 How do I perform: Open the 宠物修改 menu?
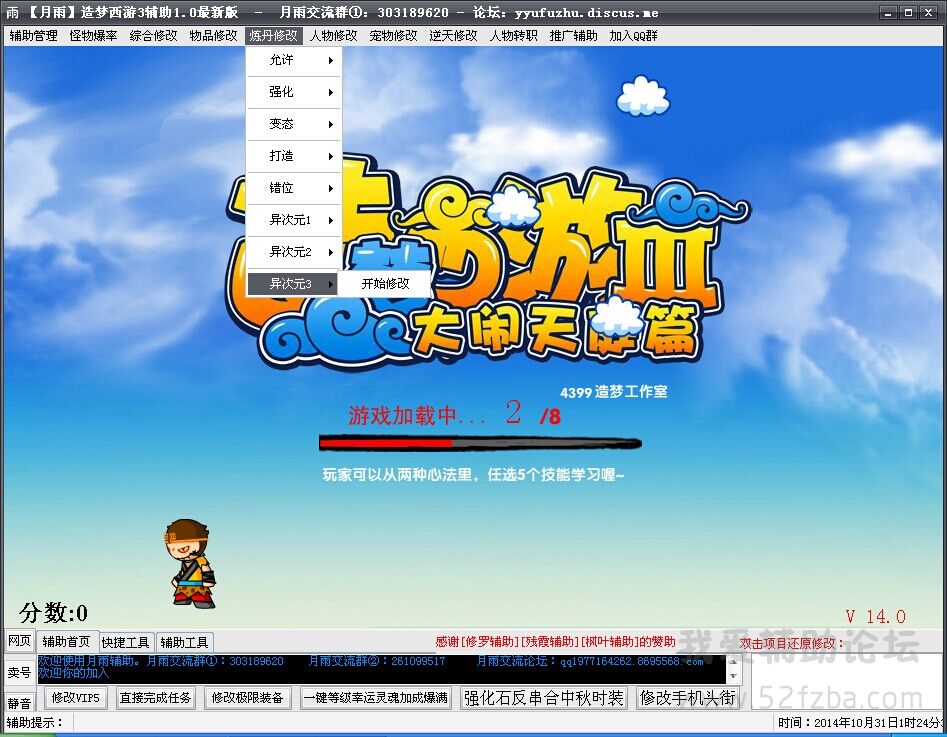pyautogui.click(x=393, y=36)
